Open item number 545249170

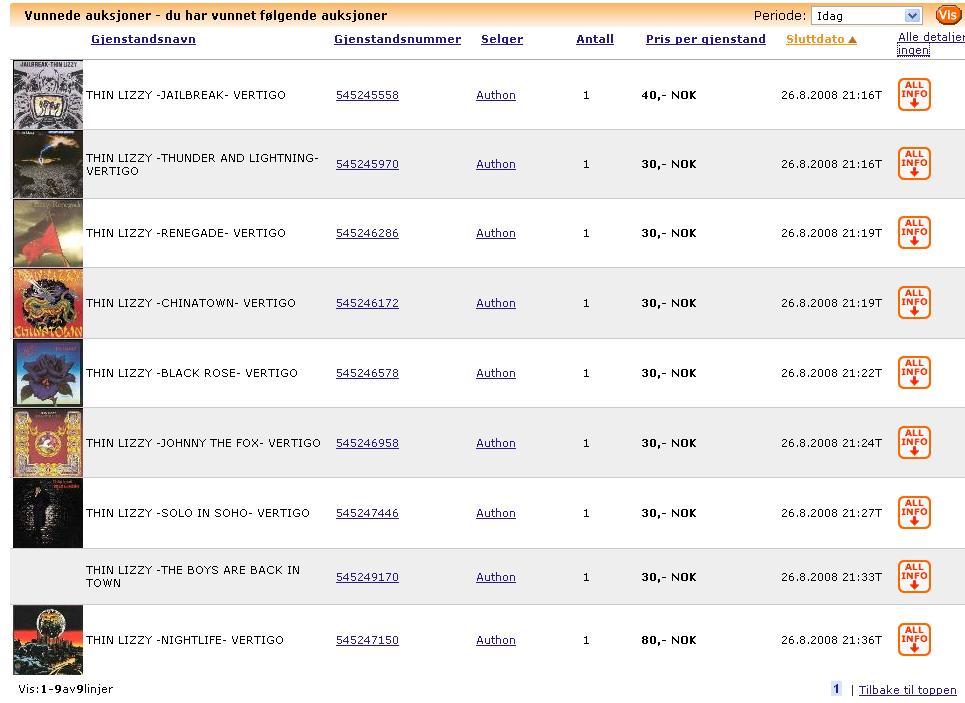click(367, 577)
